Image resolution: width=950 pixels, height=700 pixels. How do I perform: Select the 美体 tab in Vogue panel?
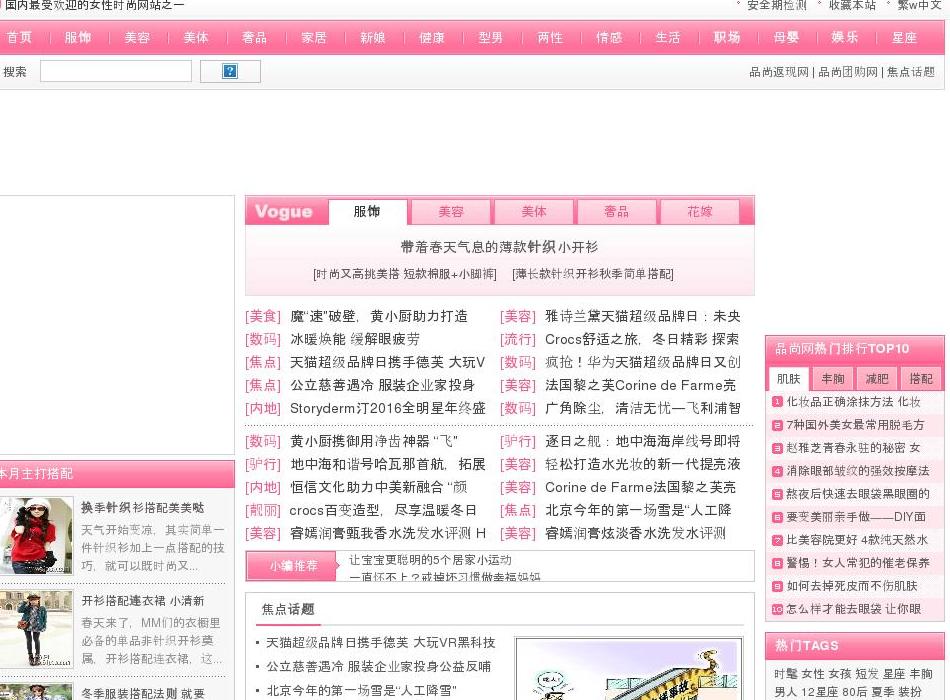[x=534, y=212]
